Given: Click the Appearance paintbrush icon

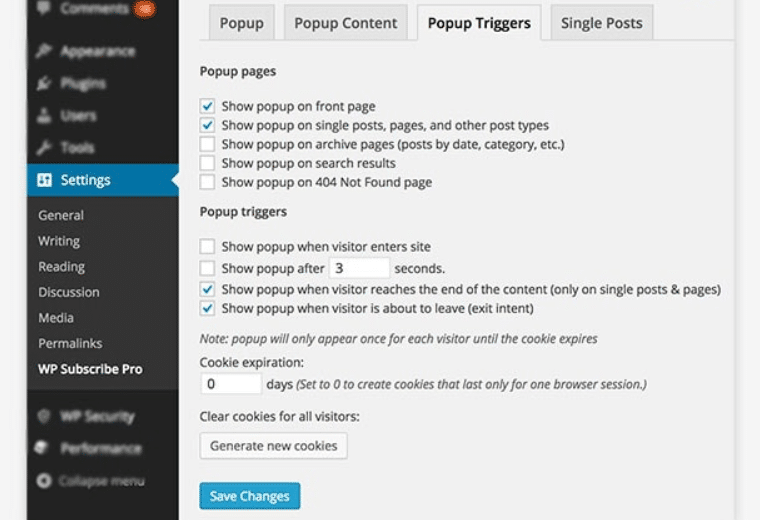Looking at the screenshot, I should tap(44, 51).
